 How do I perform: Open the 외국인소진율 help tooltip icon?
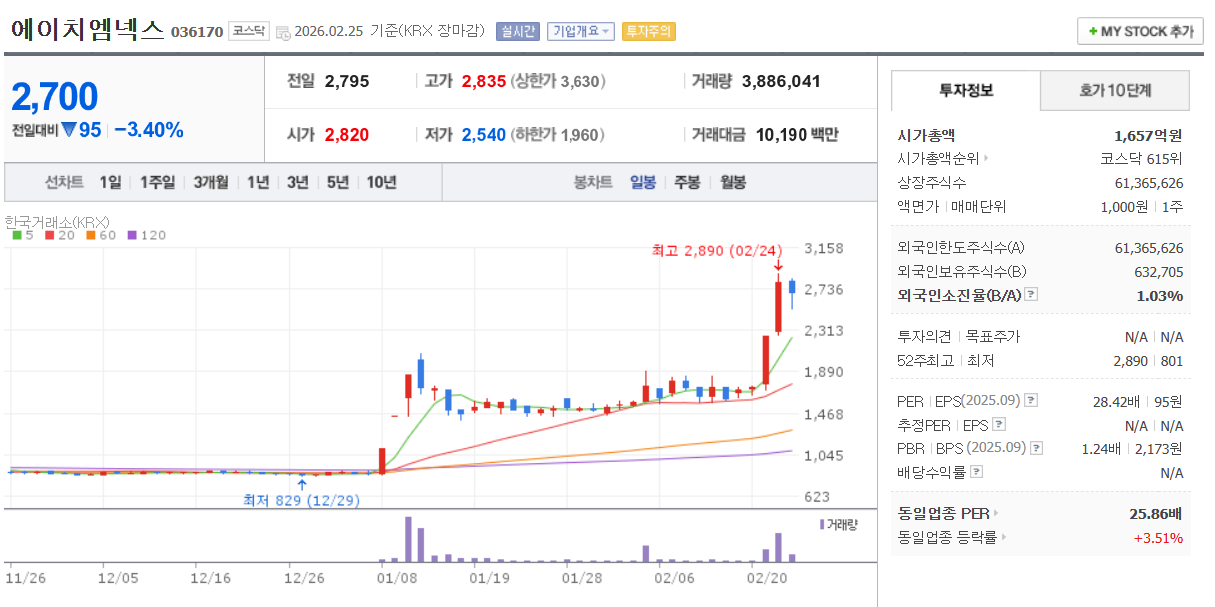coord(1032,293)
